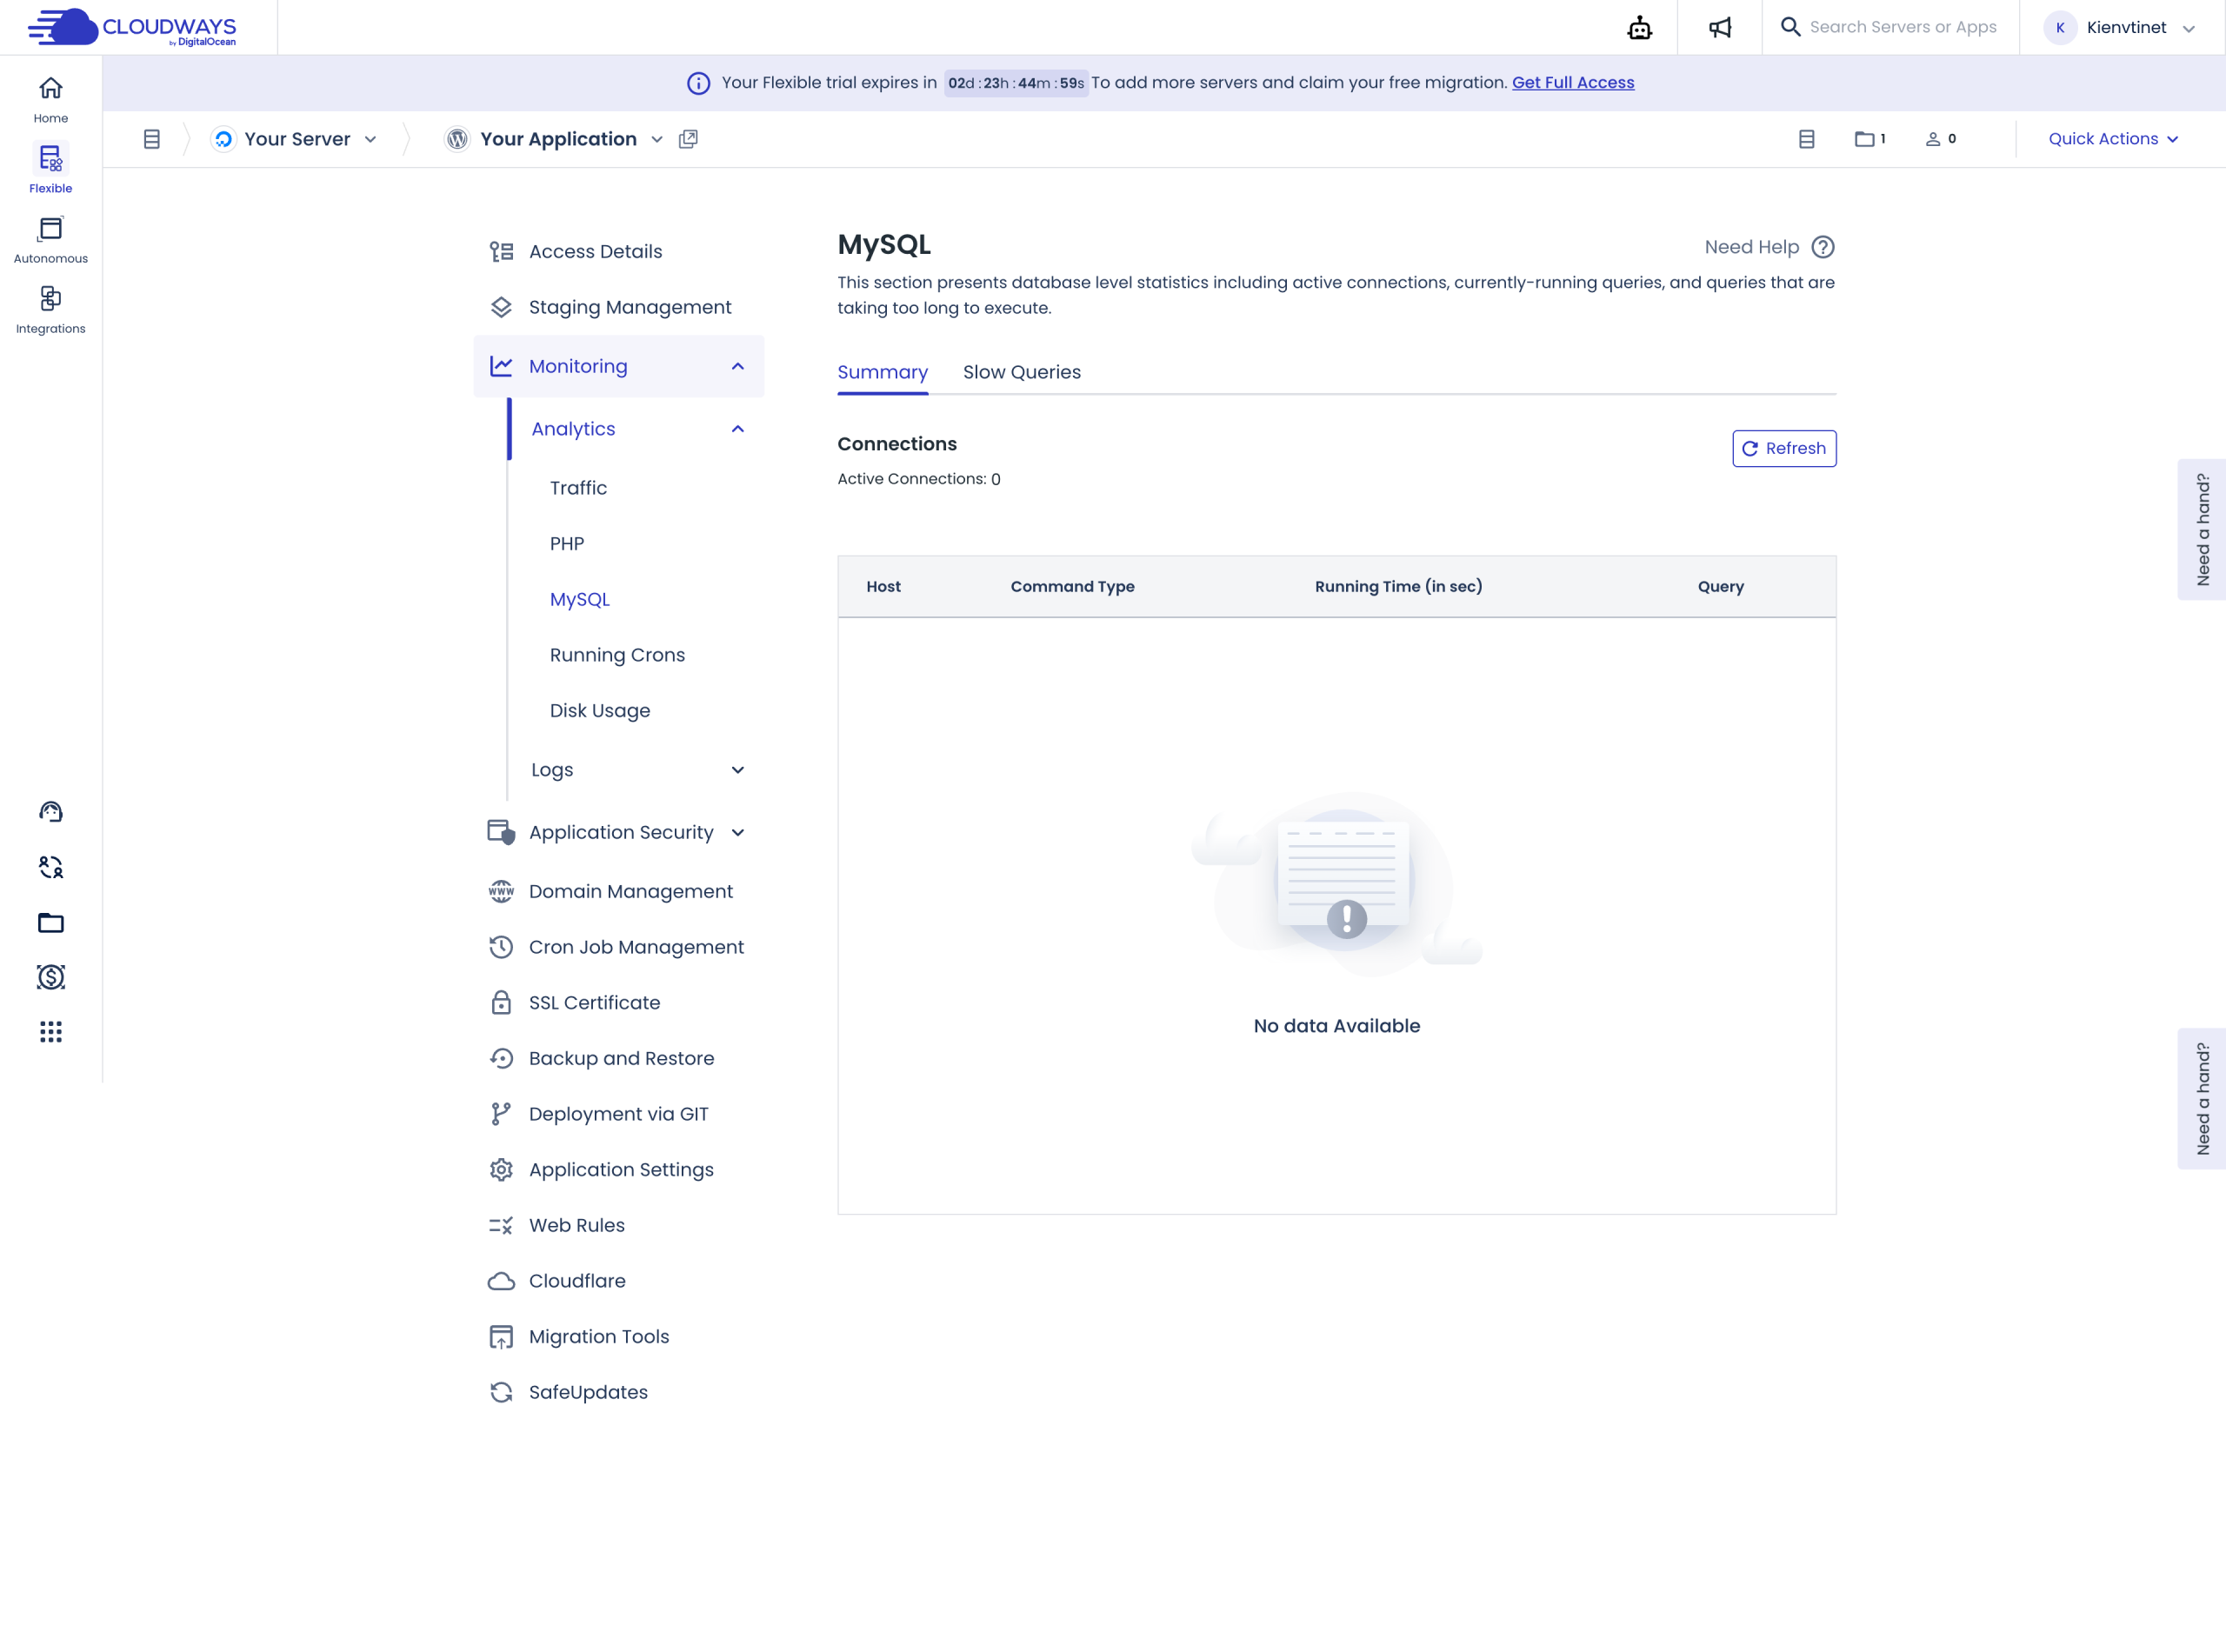Open the Flexible servers sidebar icon
This screenshot has height=1652, width=2226.
click(50, 168)
